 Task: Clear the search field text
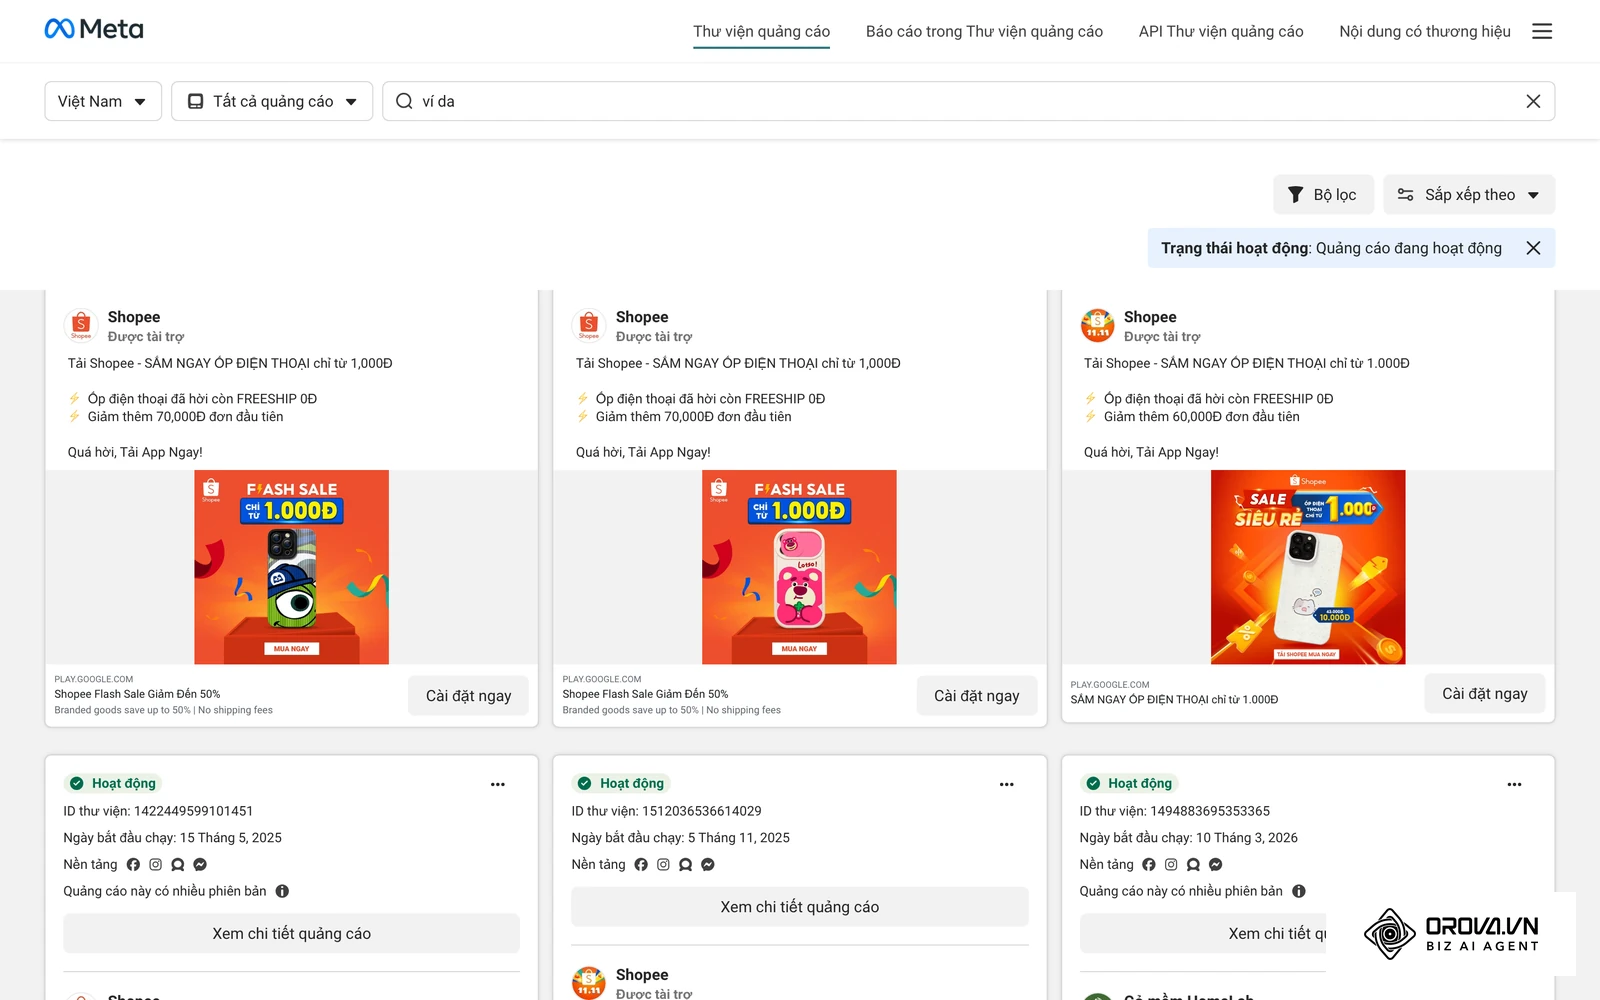[x=1533, y=101]
